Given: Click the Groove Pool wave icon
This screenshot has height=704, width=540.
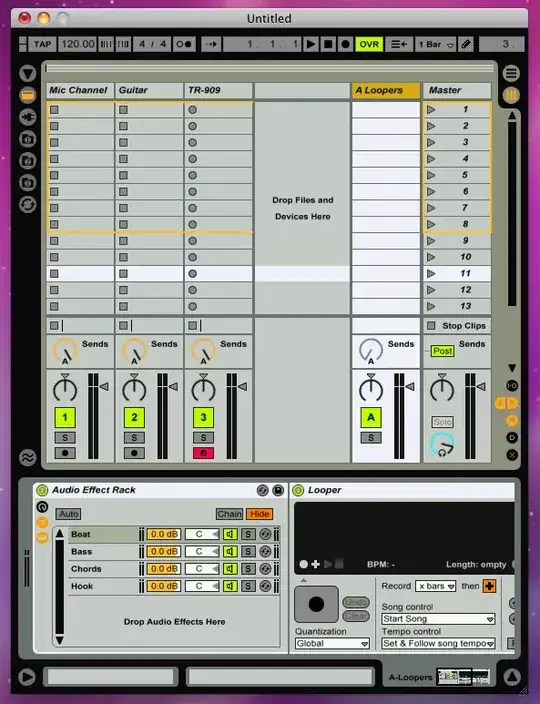Looking at the screenshot, I should [x=28, y=457].
